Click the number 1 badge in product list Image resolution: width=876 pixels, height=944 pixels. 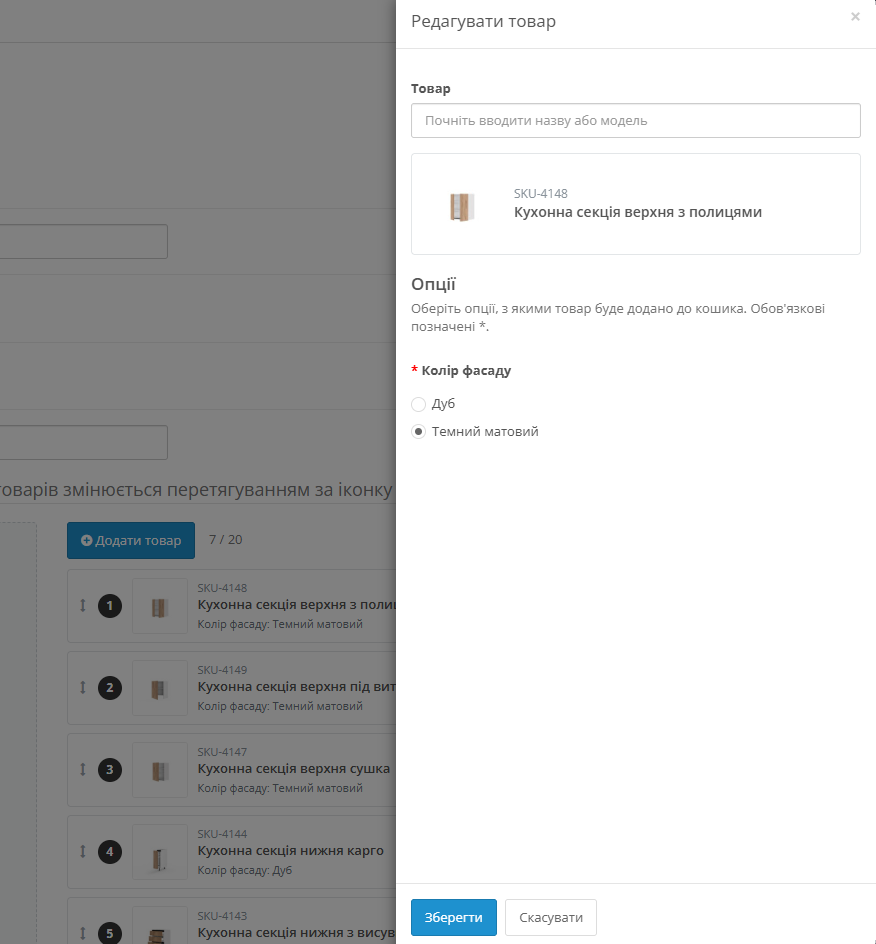(x=110, y=606)
